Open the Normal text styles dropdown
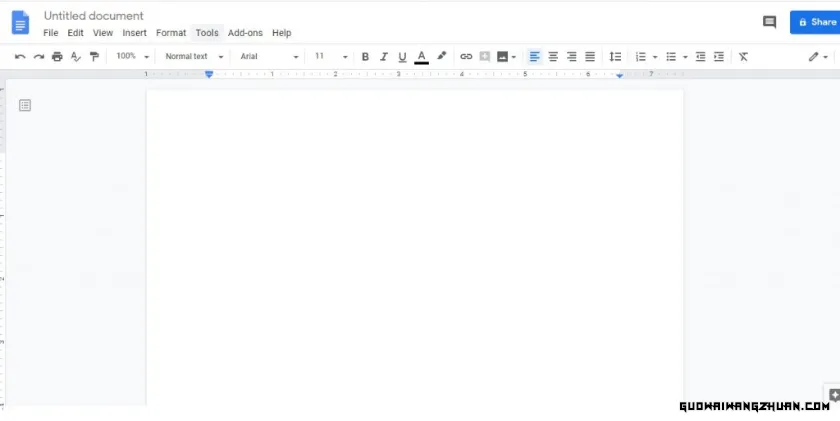Screen dimensions: 840x421 194,56
